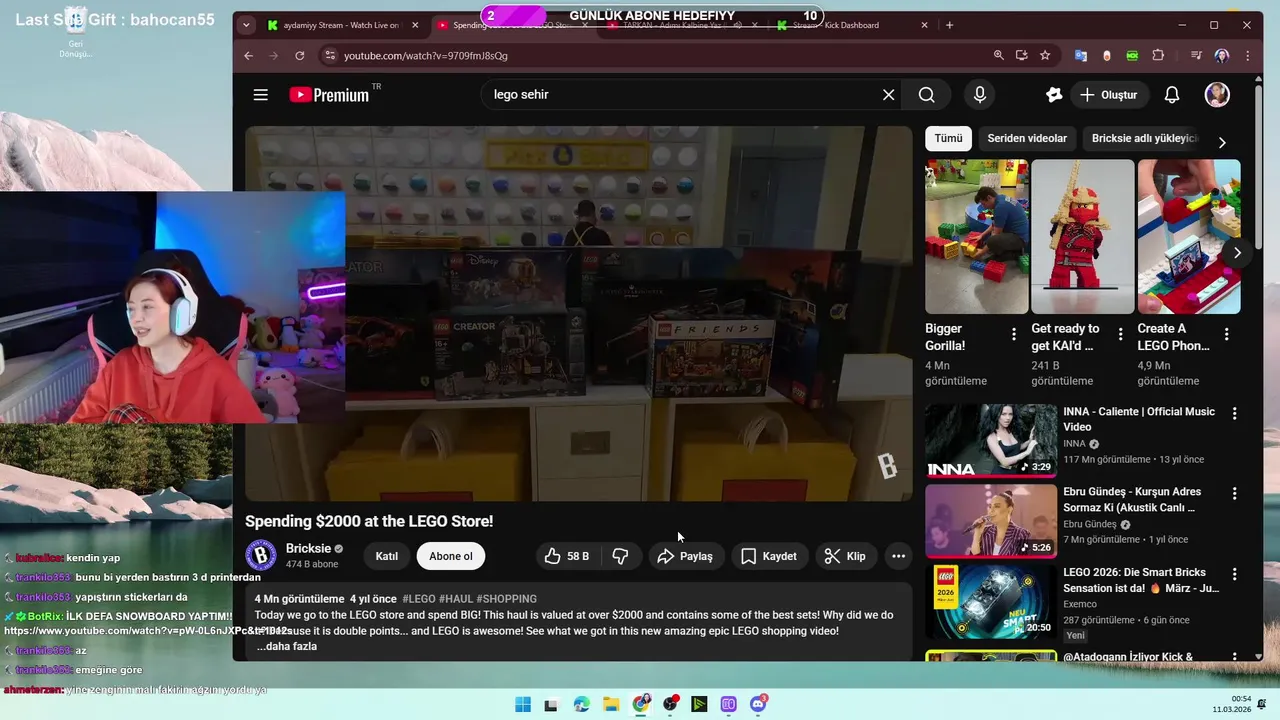The width and height of the screenshot is (1280, 720).
Task: Subscribe with the Abone ol button
Action: click(451, 556)
